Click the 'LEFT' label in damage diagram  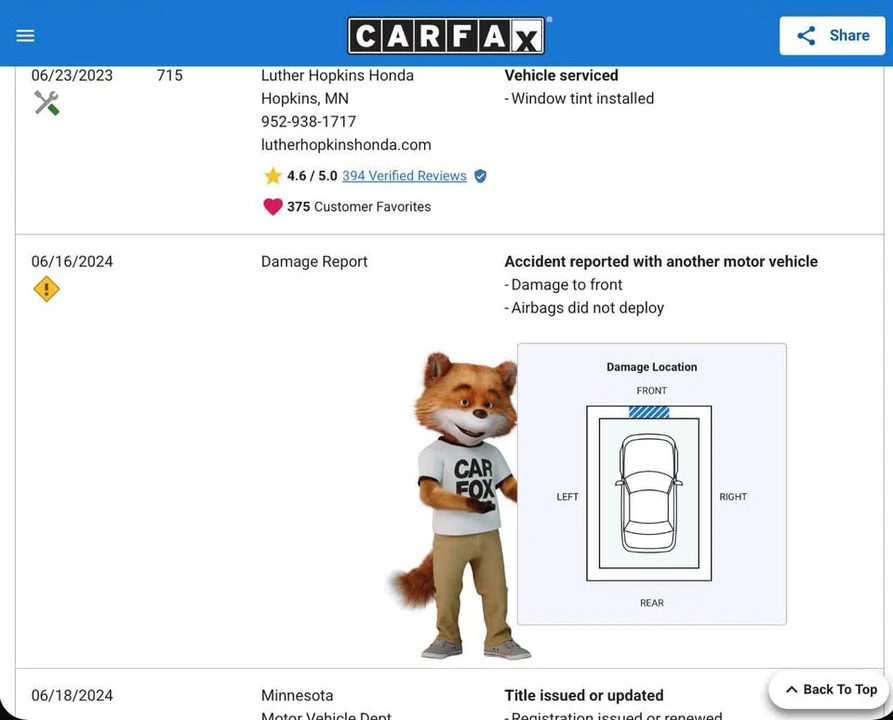pyautogui.click(x=567, y=497)
